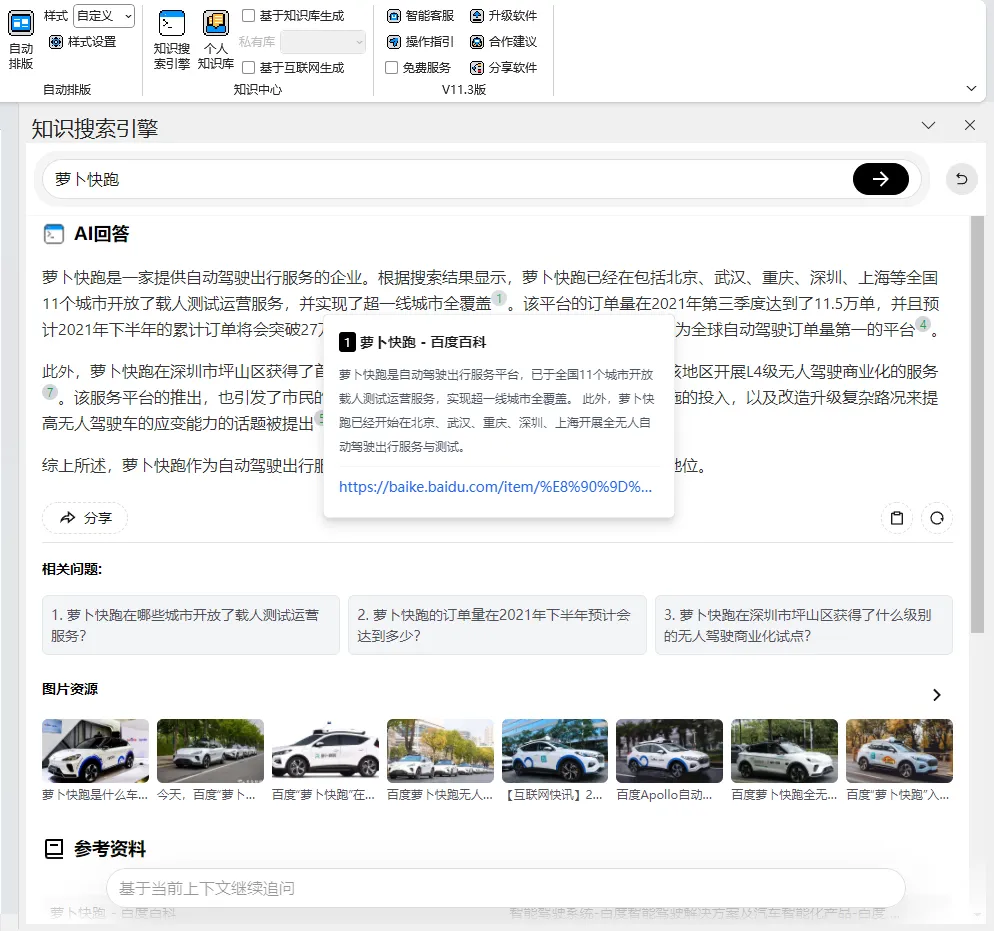Open the 私有库 dropdown
994x931 pixels.
(323, 42)
